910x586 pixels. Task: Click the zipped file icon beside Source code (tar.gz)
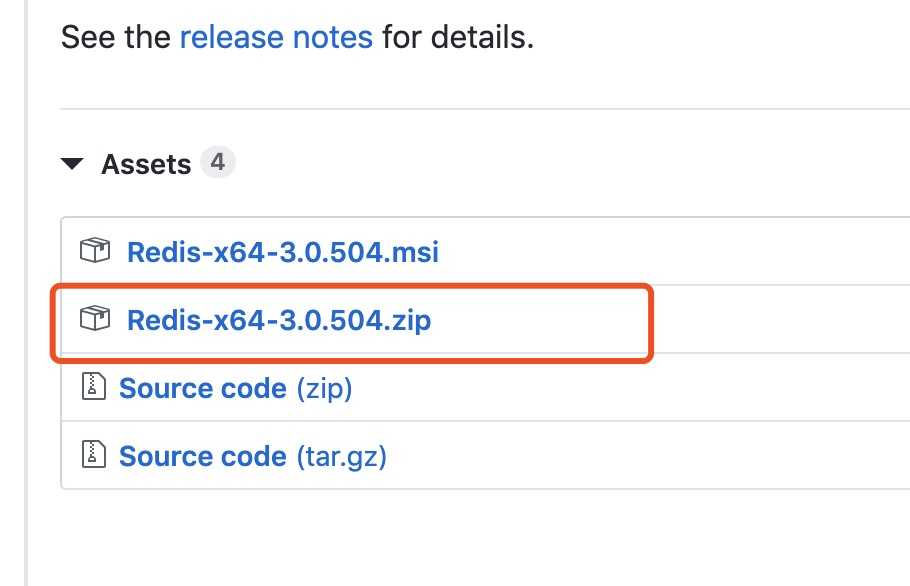pos(93,454)
